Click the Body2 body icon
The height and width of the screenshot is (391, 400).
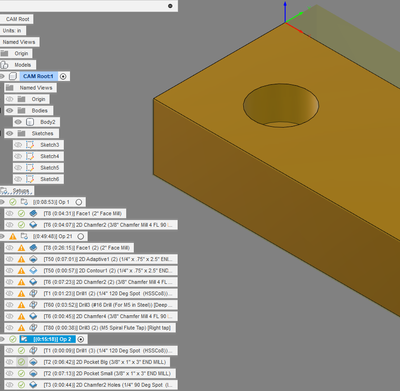pyautogui.click(x=30, y=122)
